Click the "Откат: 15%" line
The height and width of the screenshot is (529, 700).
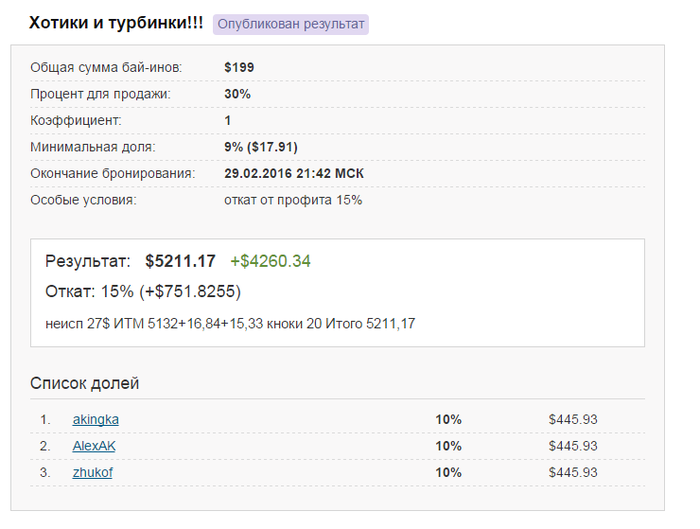pyautogui.click(x=143, y=292)
